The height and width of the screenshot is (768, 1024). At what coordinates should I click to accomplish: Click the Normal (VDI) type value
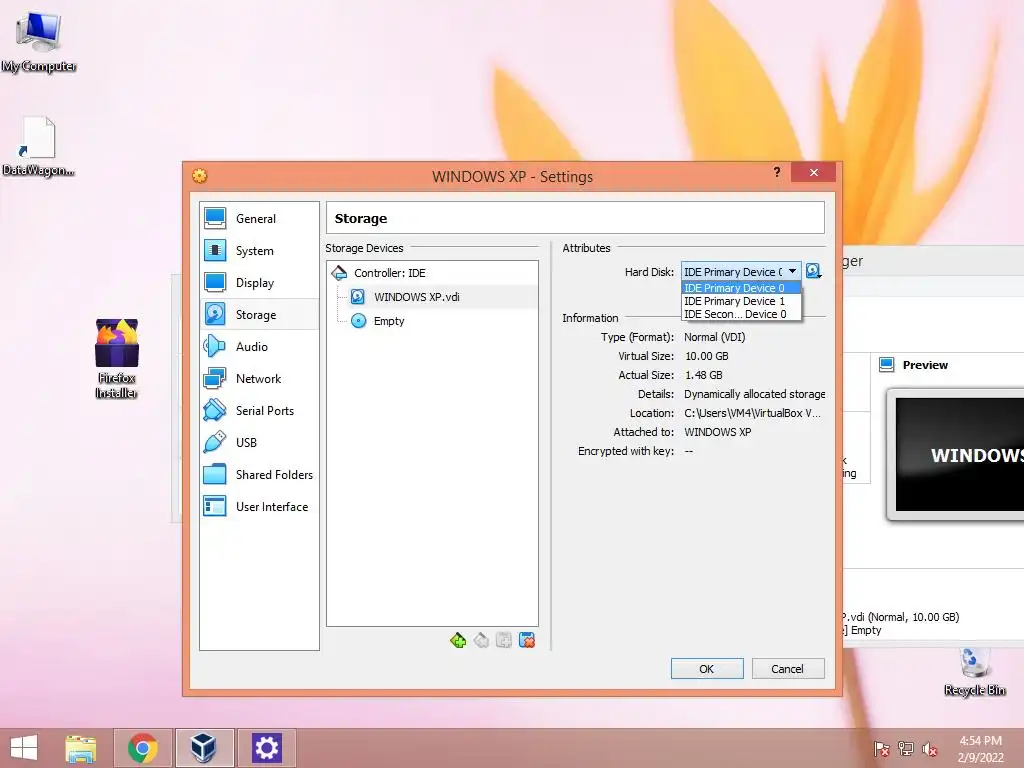pos(714,338)
